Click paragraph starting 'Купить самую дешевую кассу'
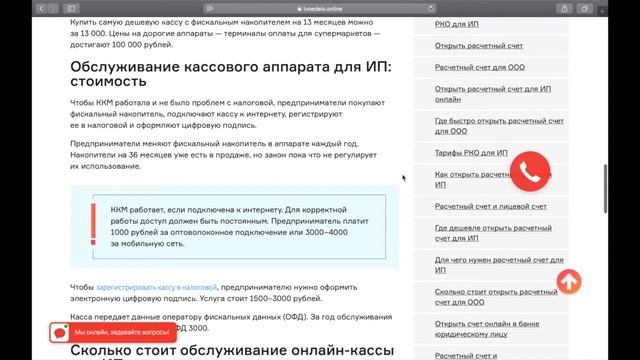The width and height of the screenshot is (640, 360). pos(225,33)
